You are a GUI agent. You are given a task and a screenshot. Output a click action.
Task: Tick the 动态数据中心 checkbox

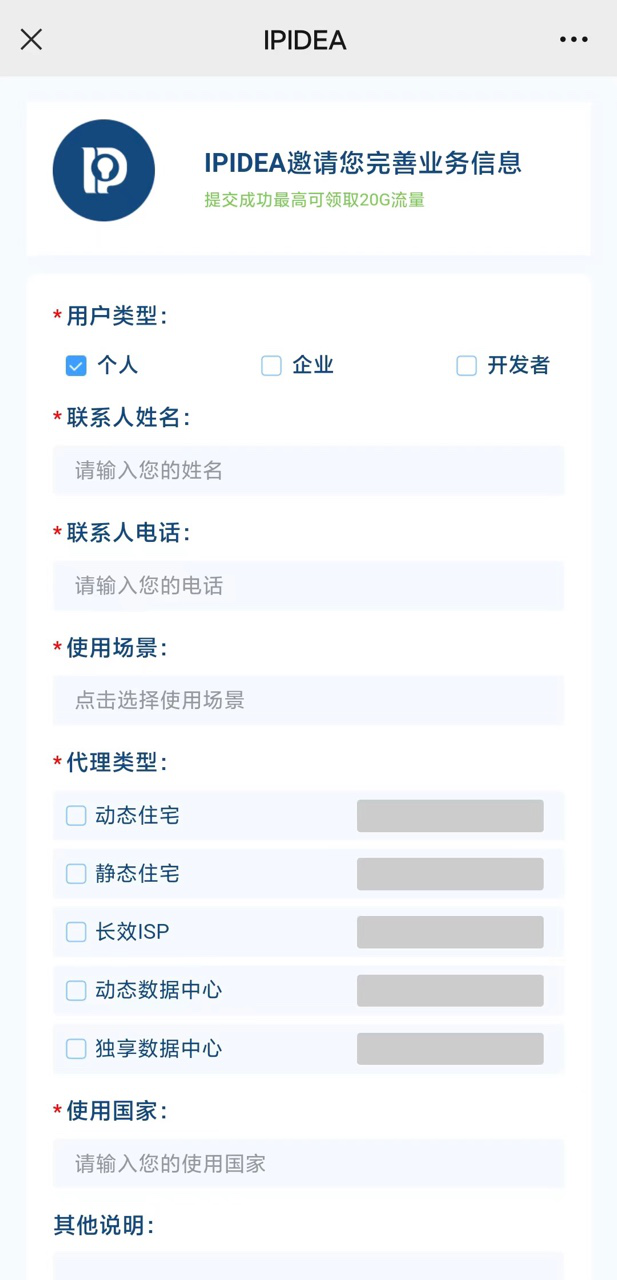click(76, 991)
